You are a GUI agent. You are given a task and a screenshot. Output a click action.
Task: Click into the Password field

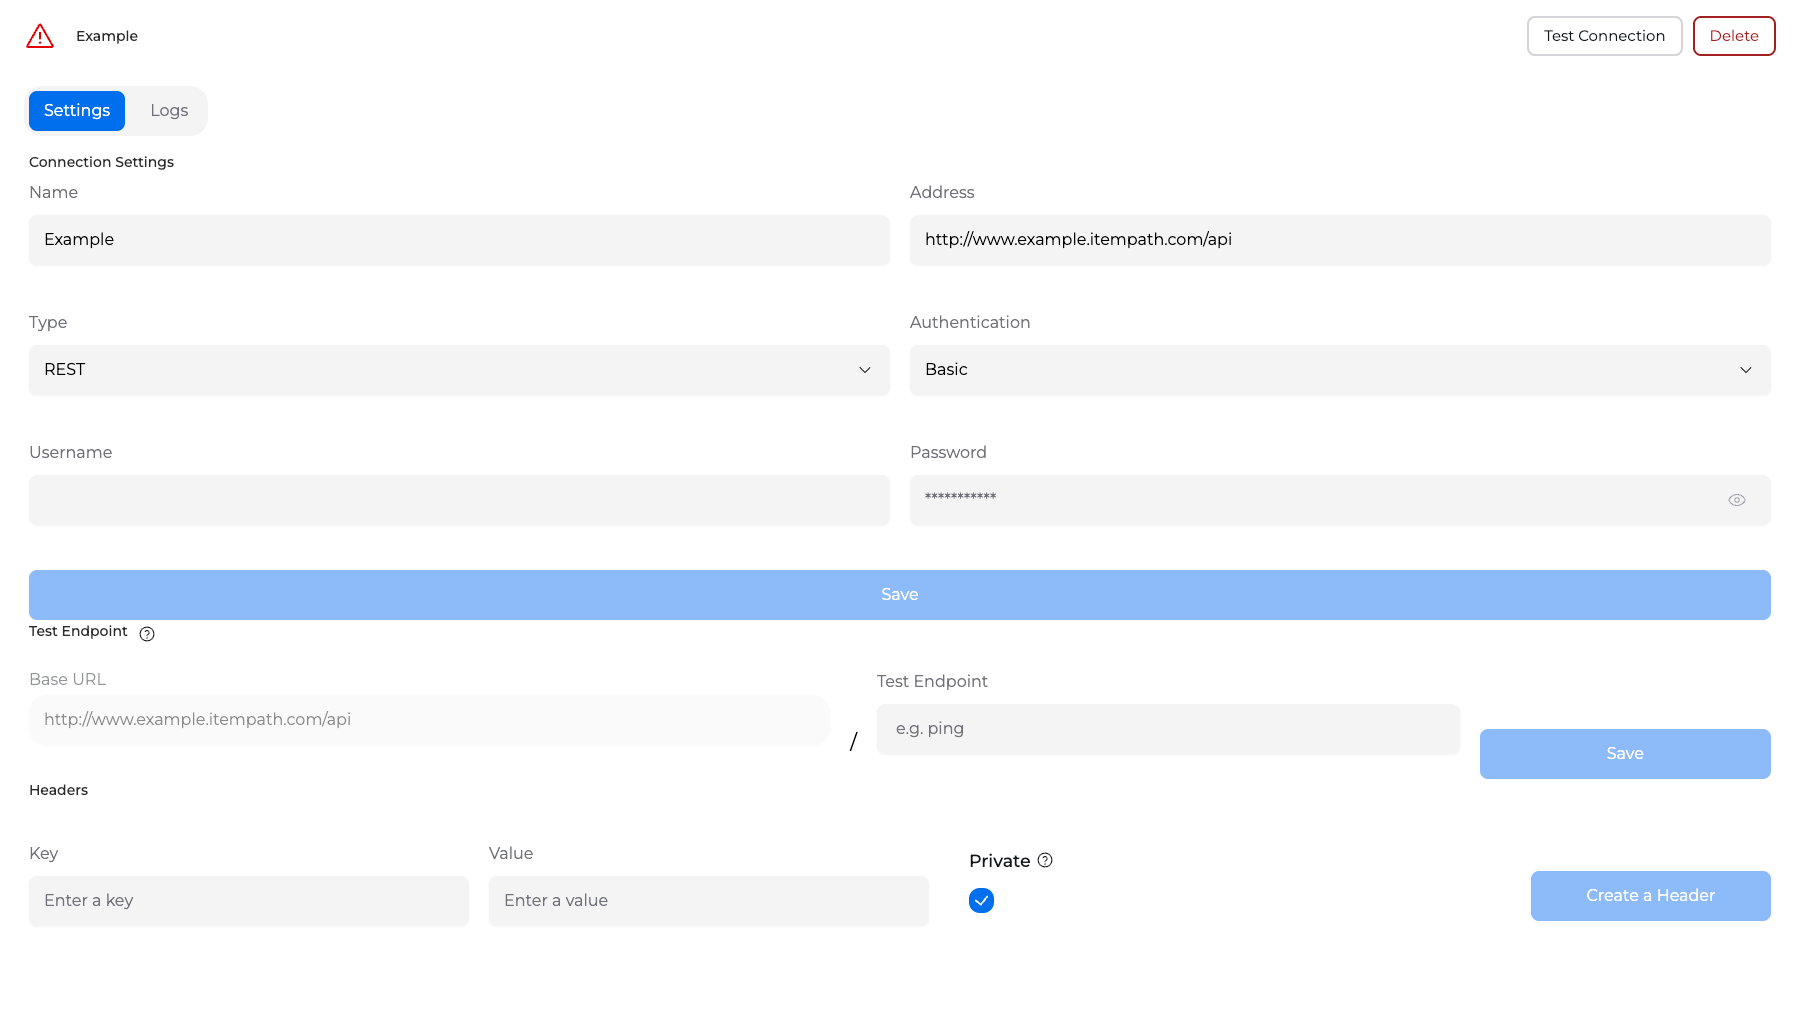click(1340, 500)
